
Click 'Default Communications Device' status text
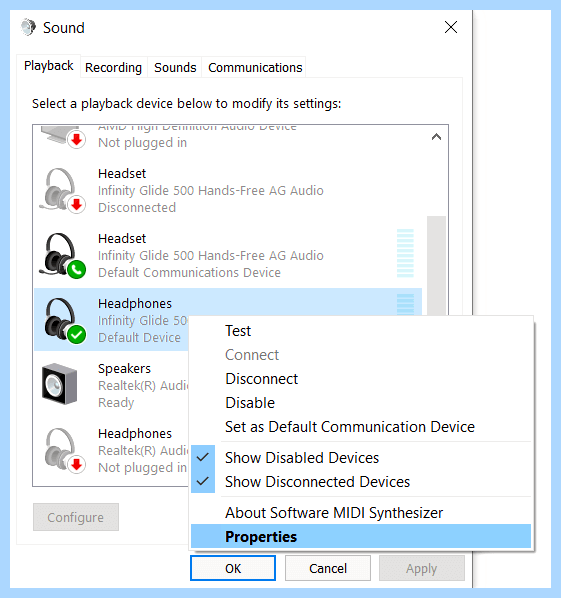189,272
